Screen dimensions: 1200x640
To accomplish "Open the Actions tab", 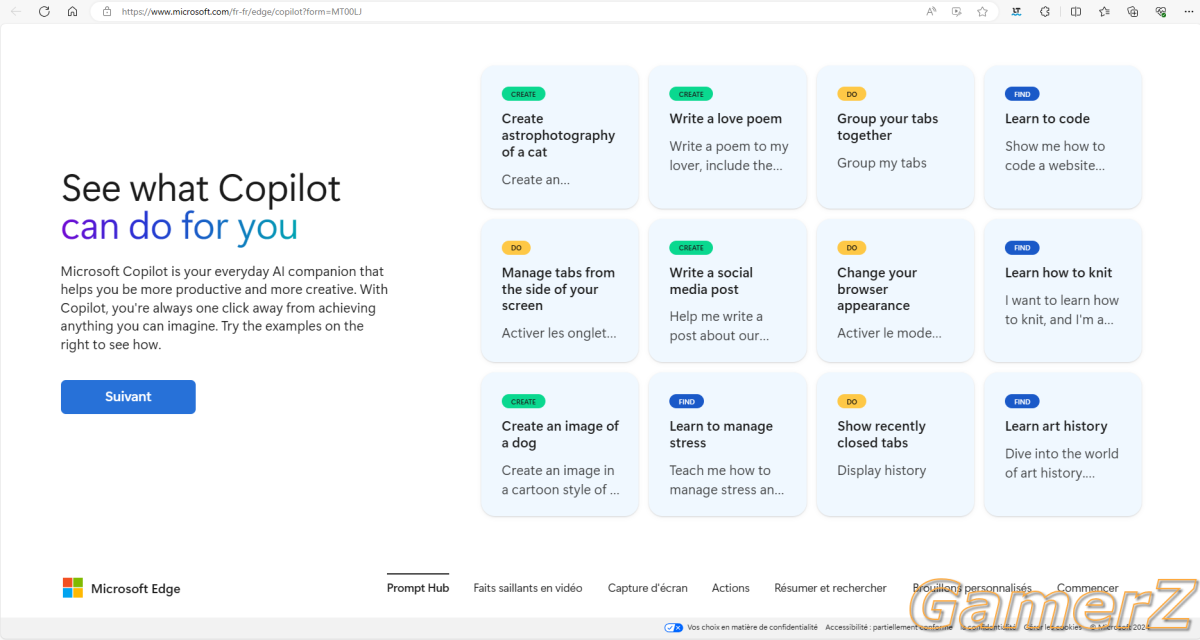I will 731,588.
